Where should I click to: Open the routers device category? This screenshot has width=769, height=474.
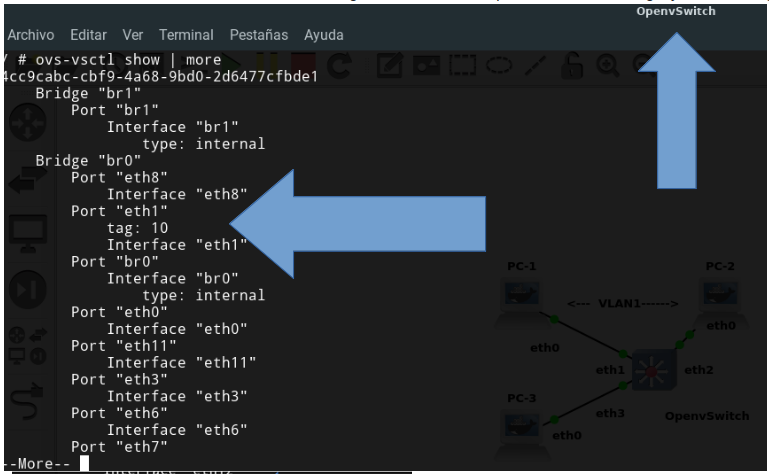[x=24, y=124]
